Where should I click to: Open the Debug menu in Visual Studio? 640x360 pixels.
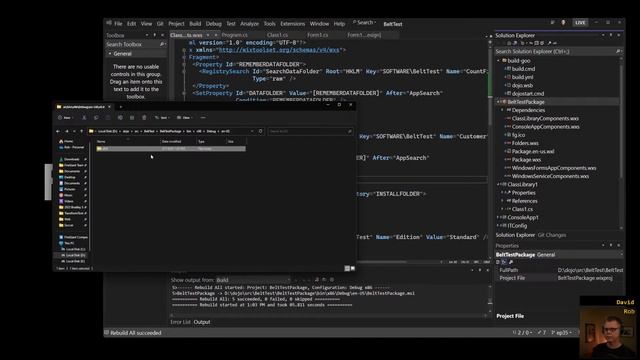(x=213, y=24)
